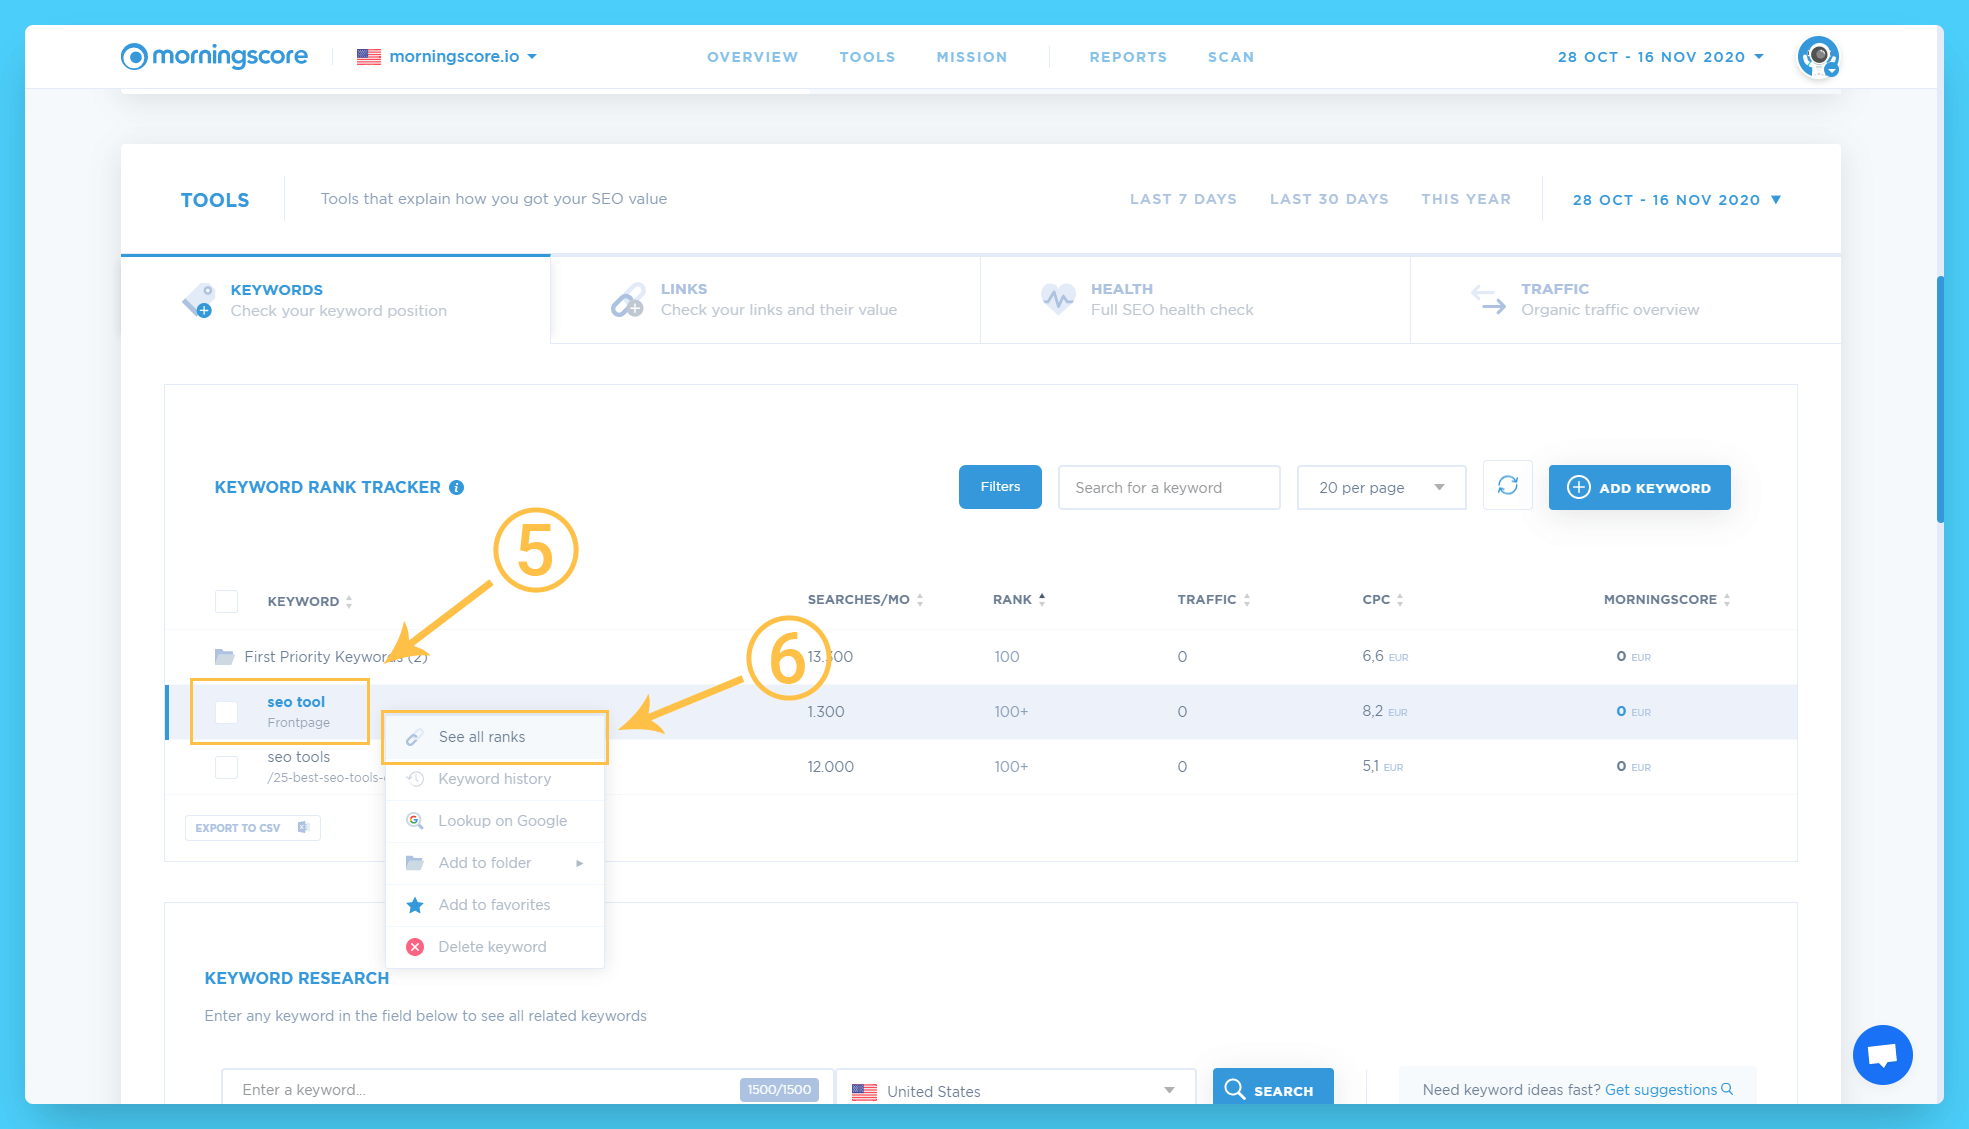Click the red Delete keyword icon
This screenshot has height=1129, width=1969.
(x=415, y=947)
